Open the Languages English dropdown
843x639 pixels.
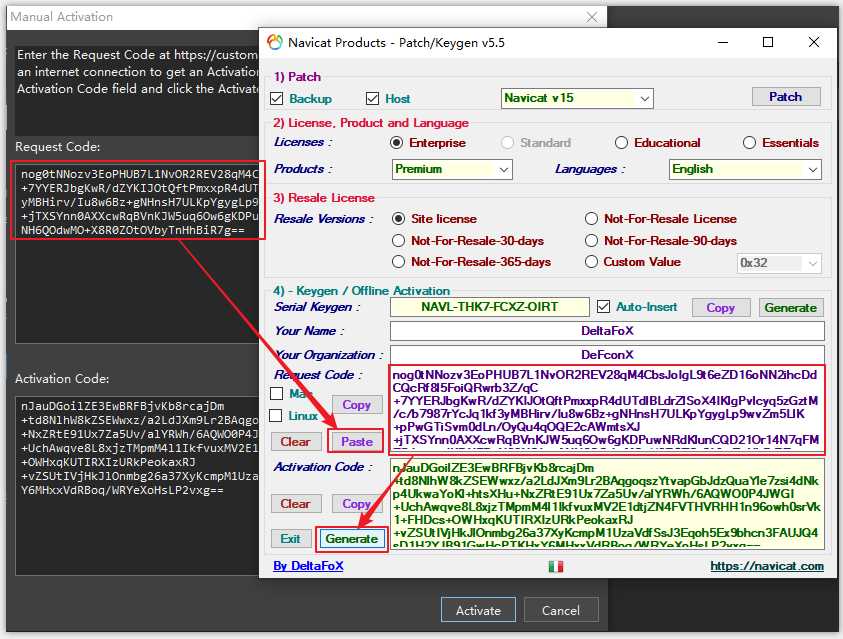pyautogui.click(x=745, y=169)
